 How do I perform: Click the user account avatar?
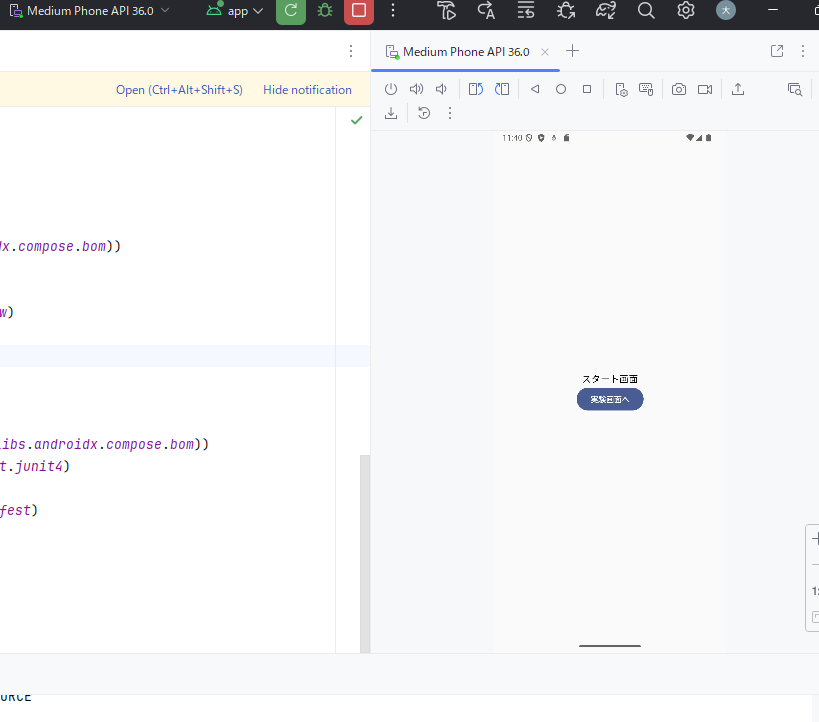[726, 10]
